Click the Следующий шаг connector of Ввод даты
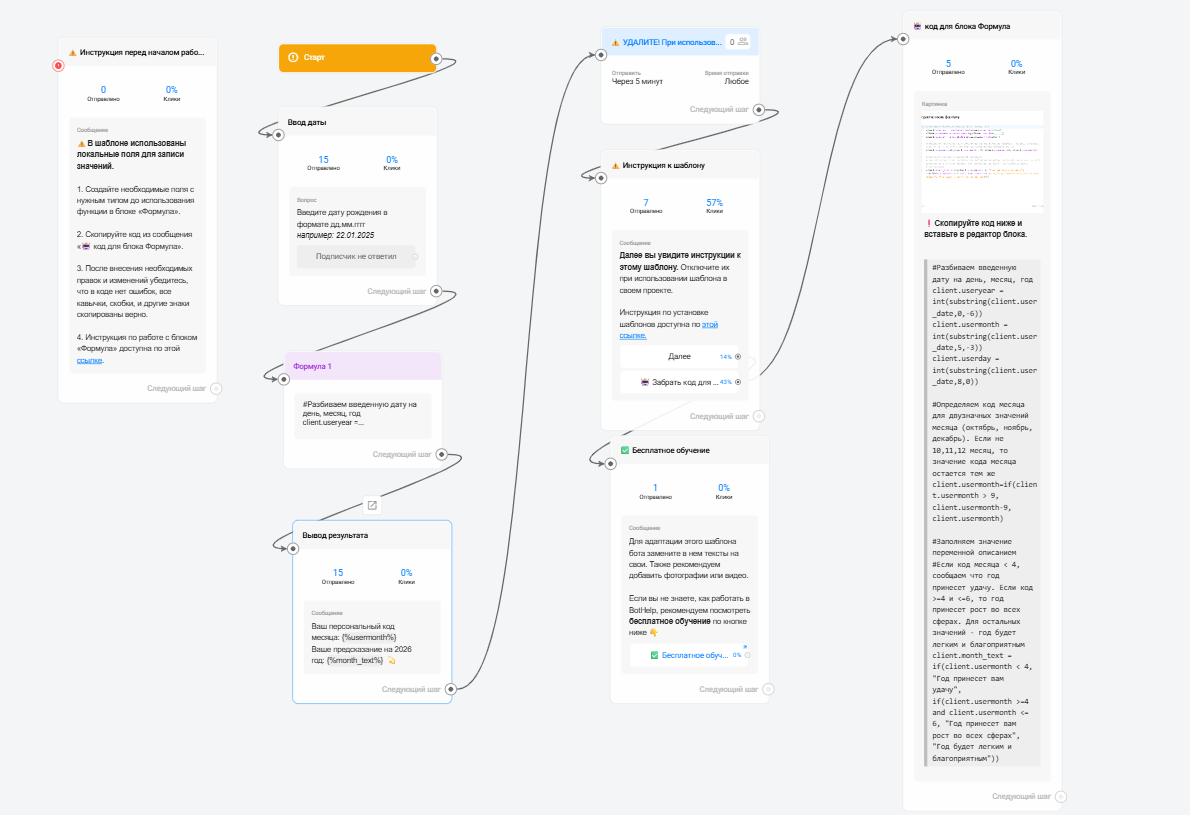This screenshot has height=815, width=1190. pyautogui.click(x=435, y=292)
